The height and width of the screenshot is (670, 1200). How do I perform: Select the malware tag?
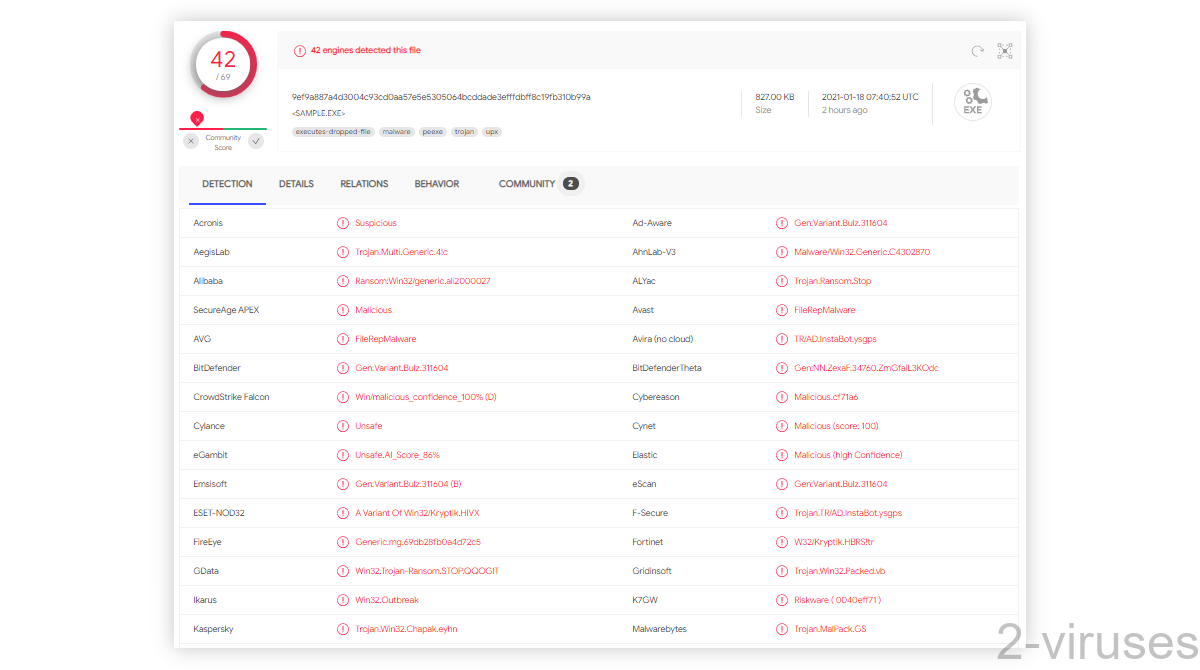[397, 131]
